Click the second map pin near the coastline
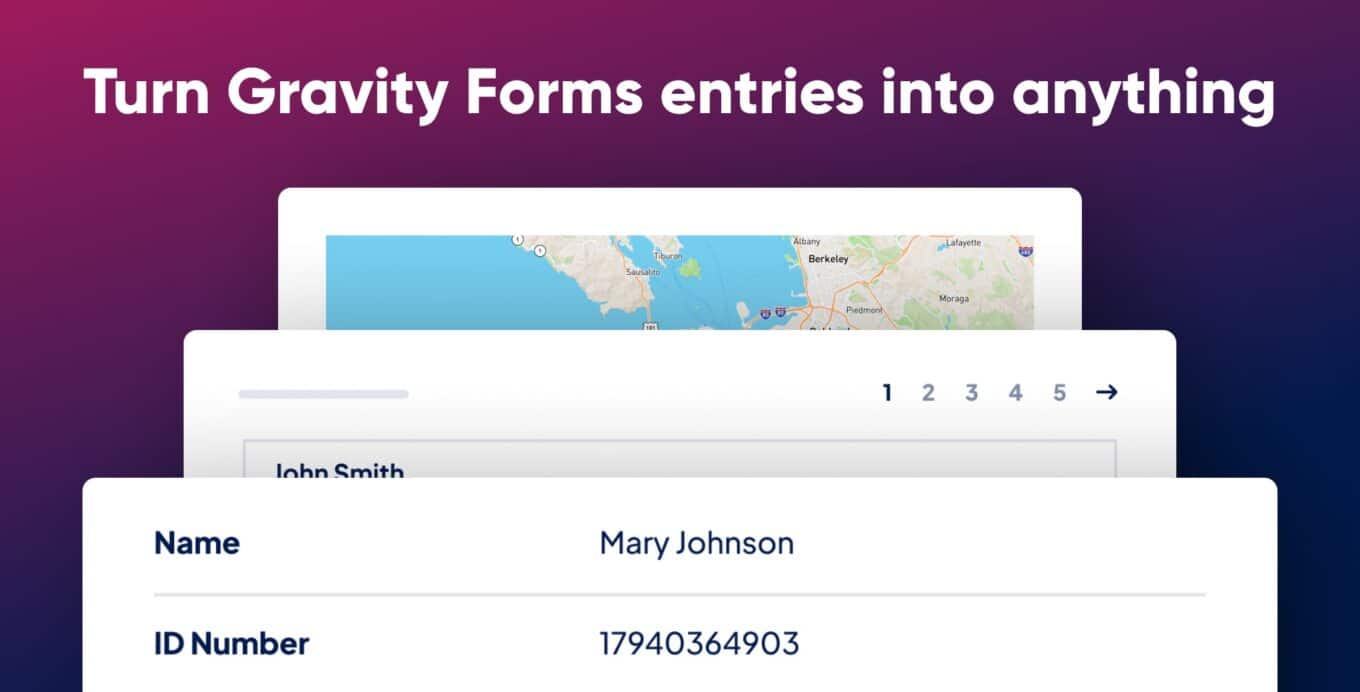 click(541, 250)
